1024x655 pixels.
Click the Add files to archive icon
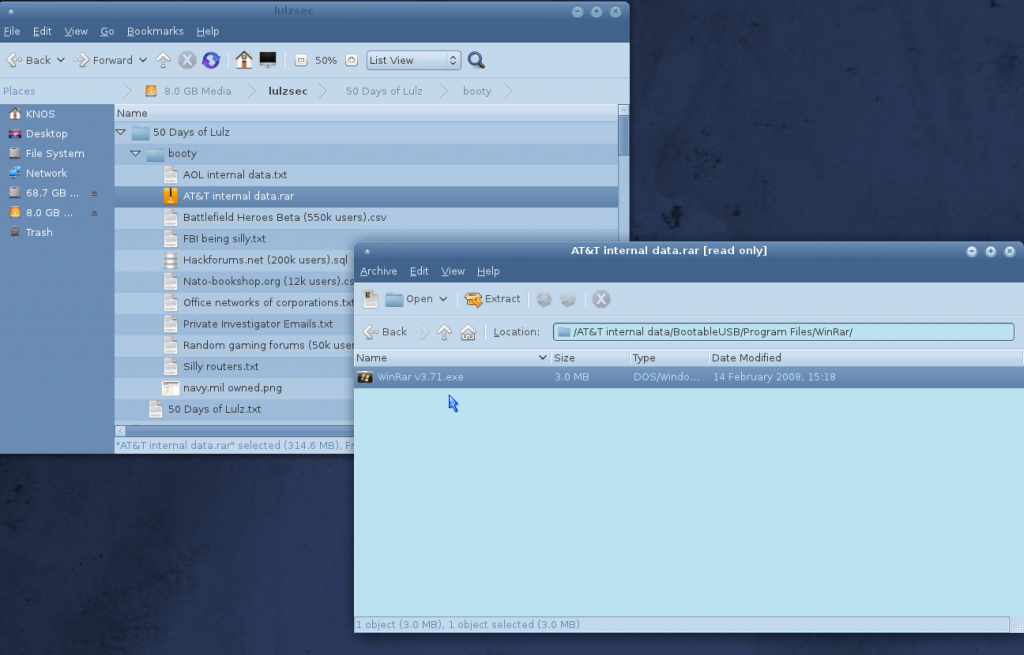[544, 299]
